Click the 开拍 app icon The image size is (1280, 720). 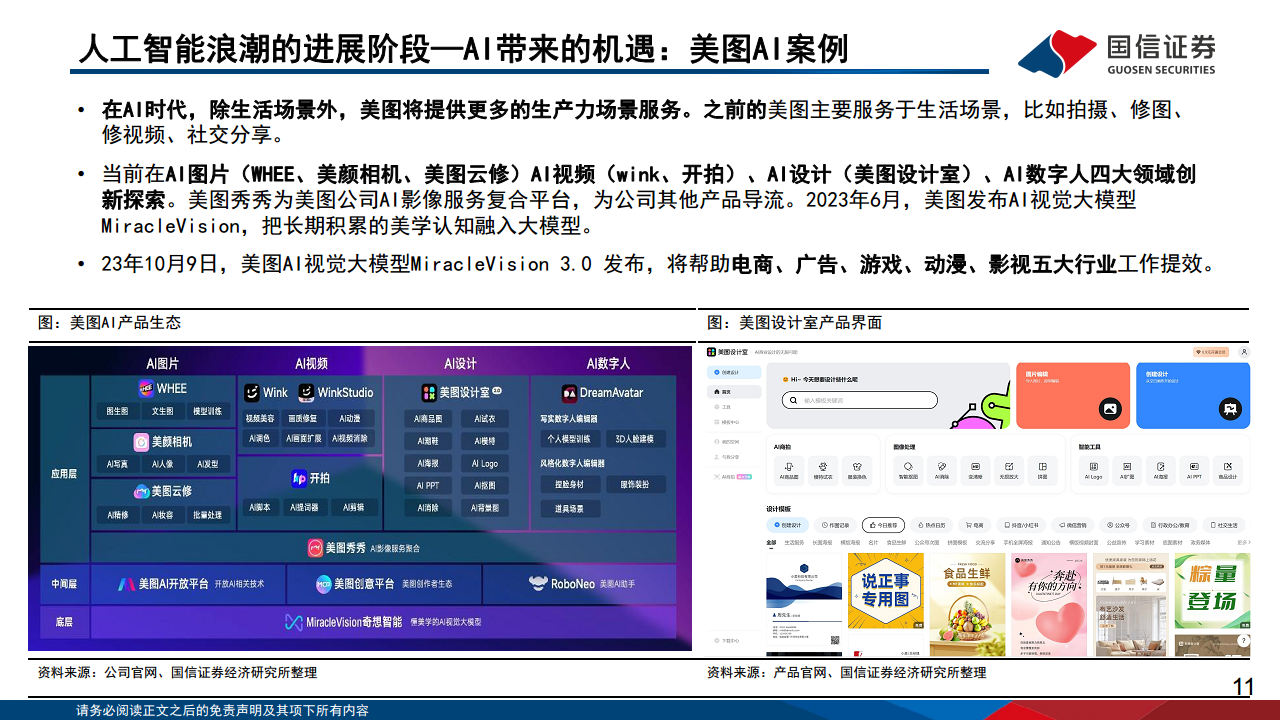[x=298, y=478]
